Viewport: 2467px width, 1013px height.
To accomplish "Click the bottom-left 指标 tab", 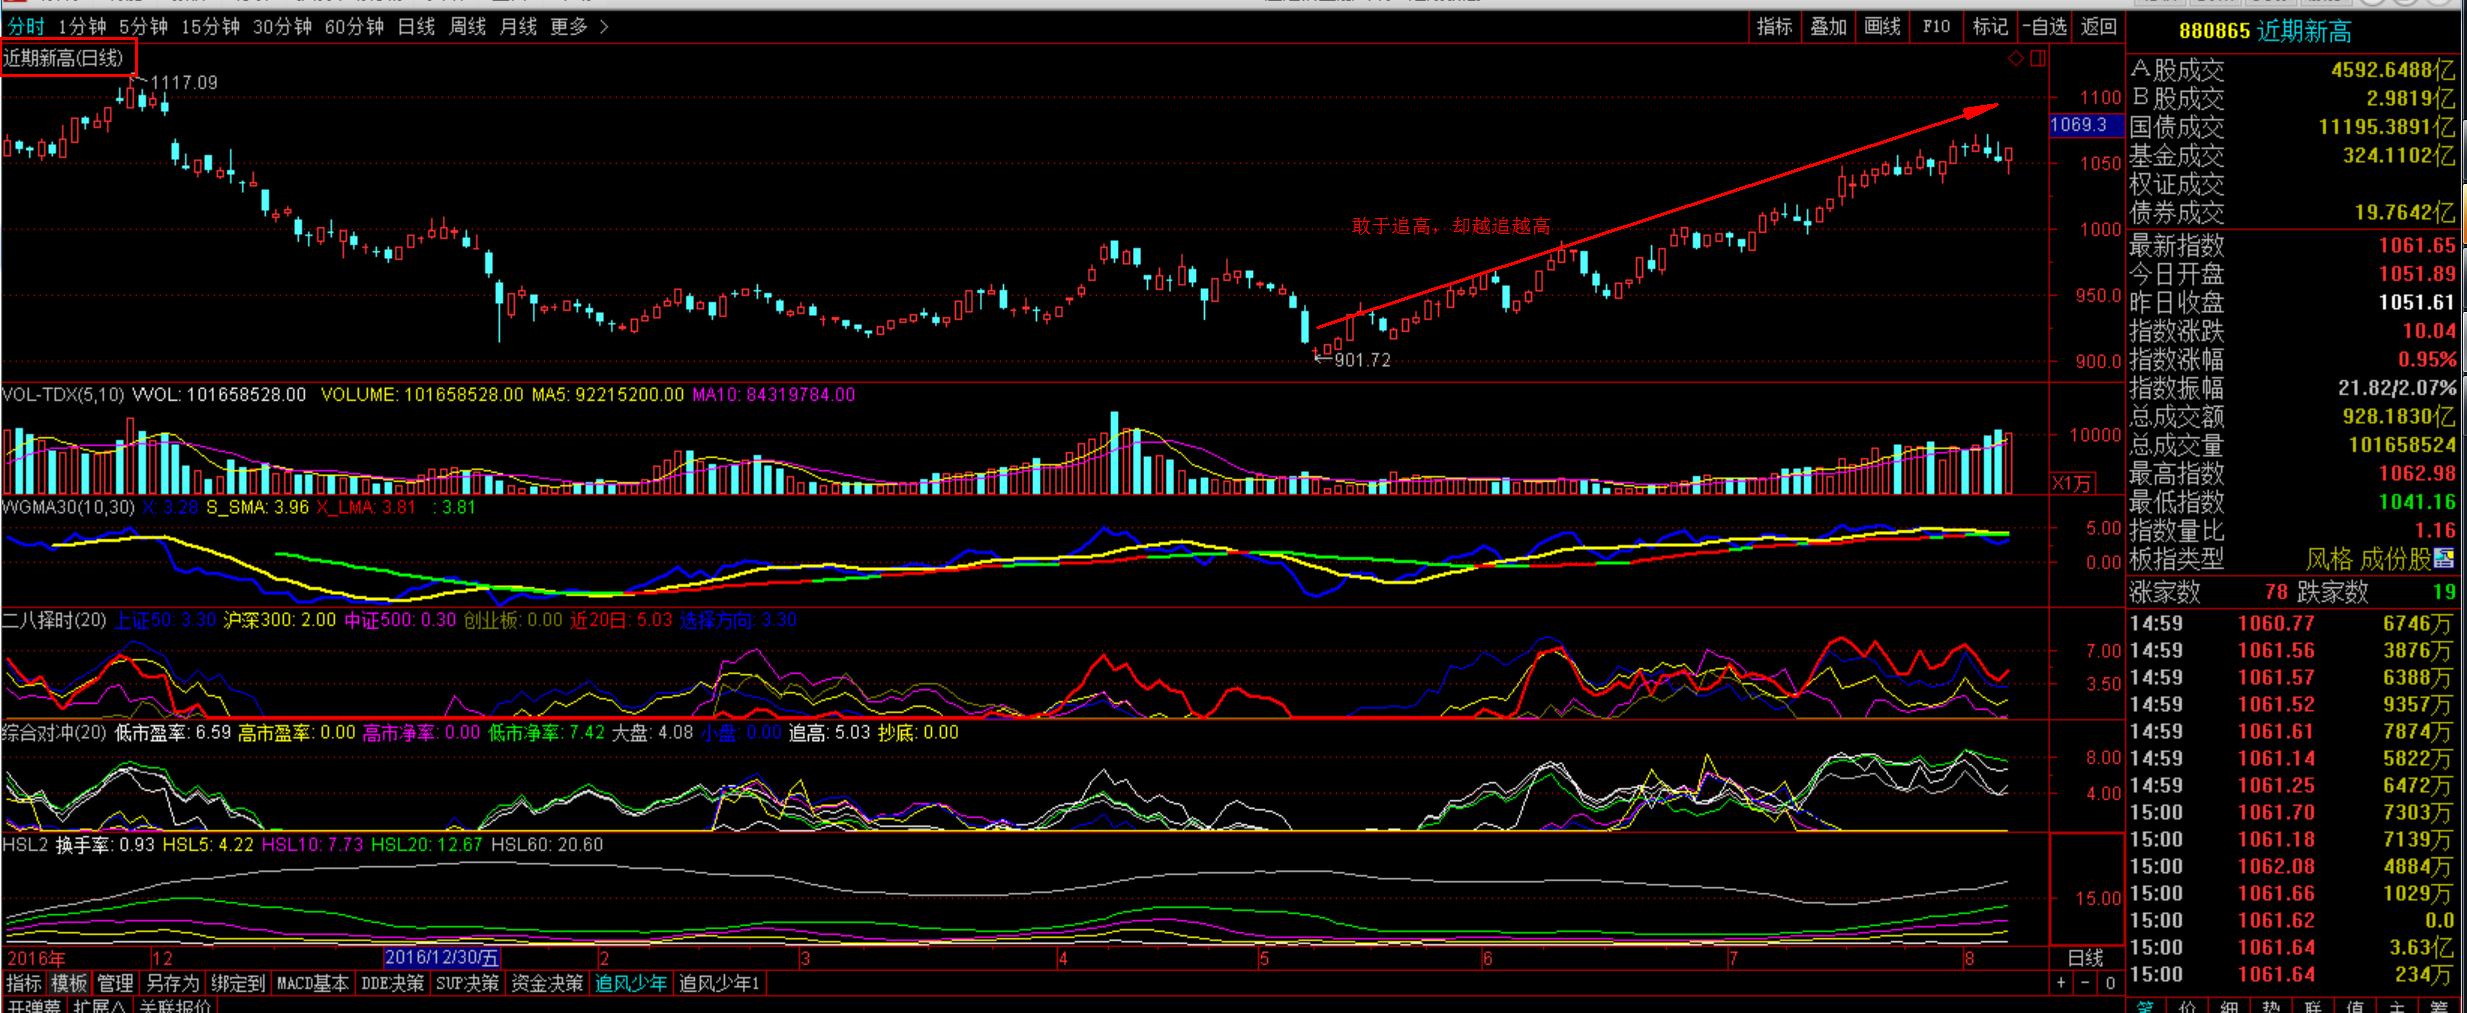I will pyautogui.click(x=24, y=983).
